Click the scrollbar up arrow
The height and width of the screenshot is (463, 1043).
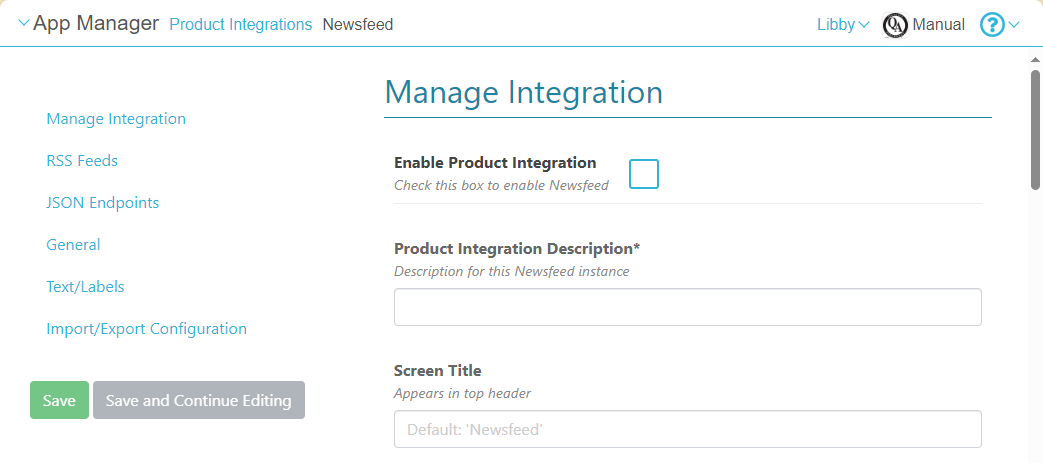point(1036,60)
